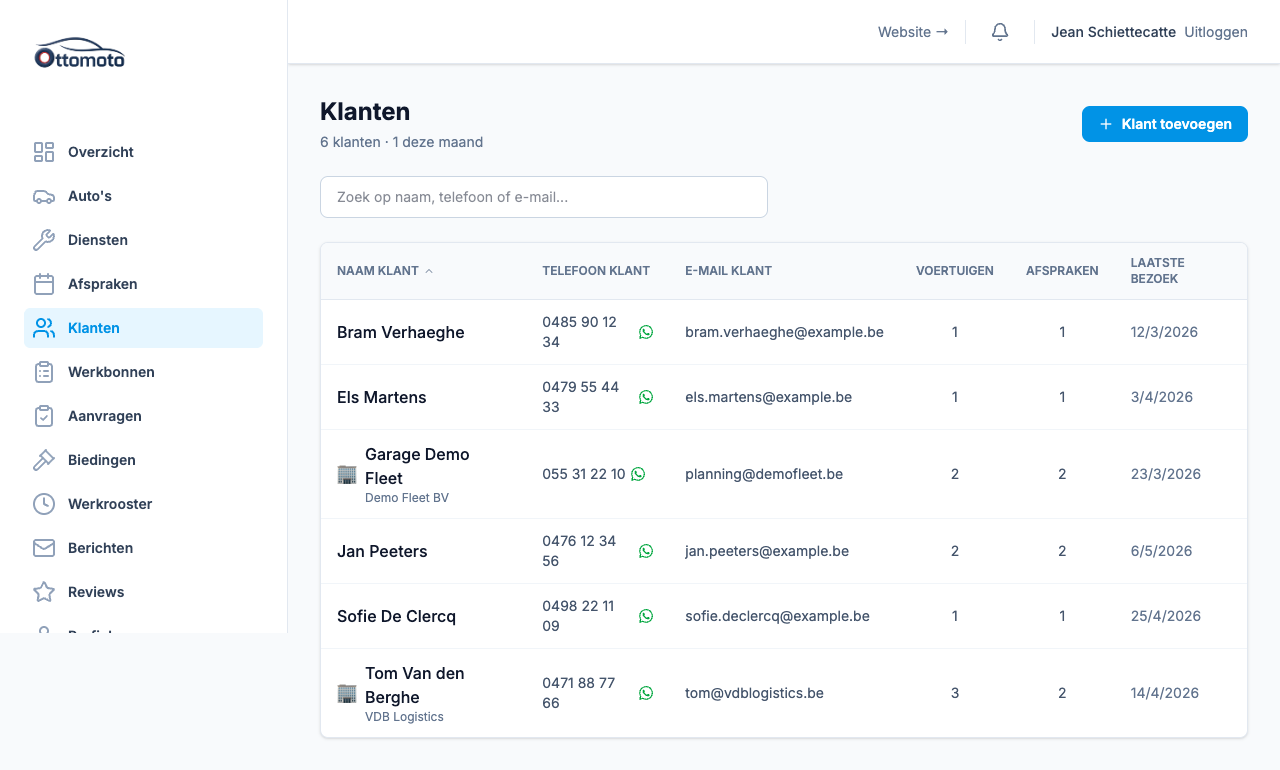
Task: Open the notifications bell icon
Action: pos(1000,32)
